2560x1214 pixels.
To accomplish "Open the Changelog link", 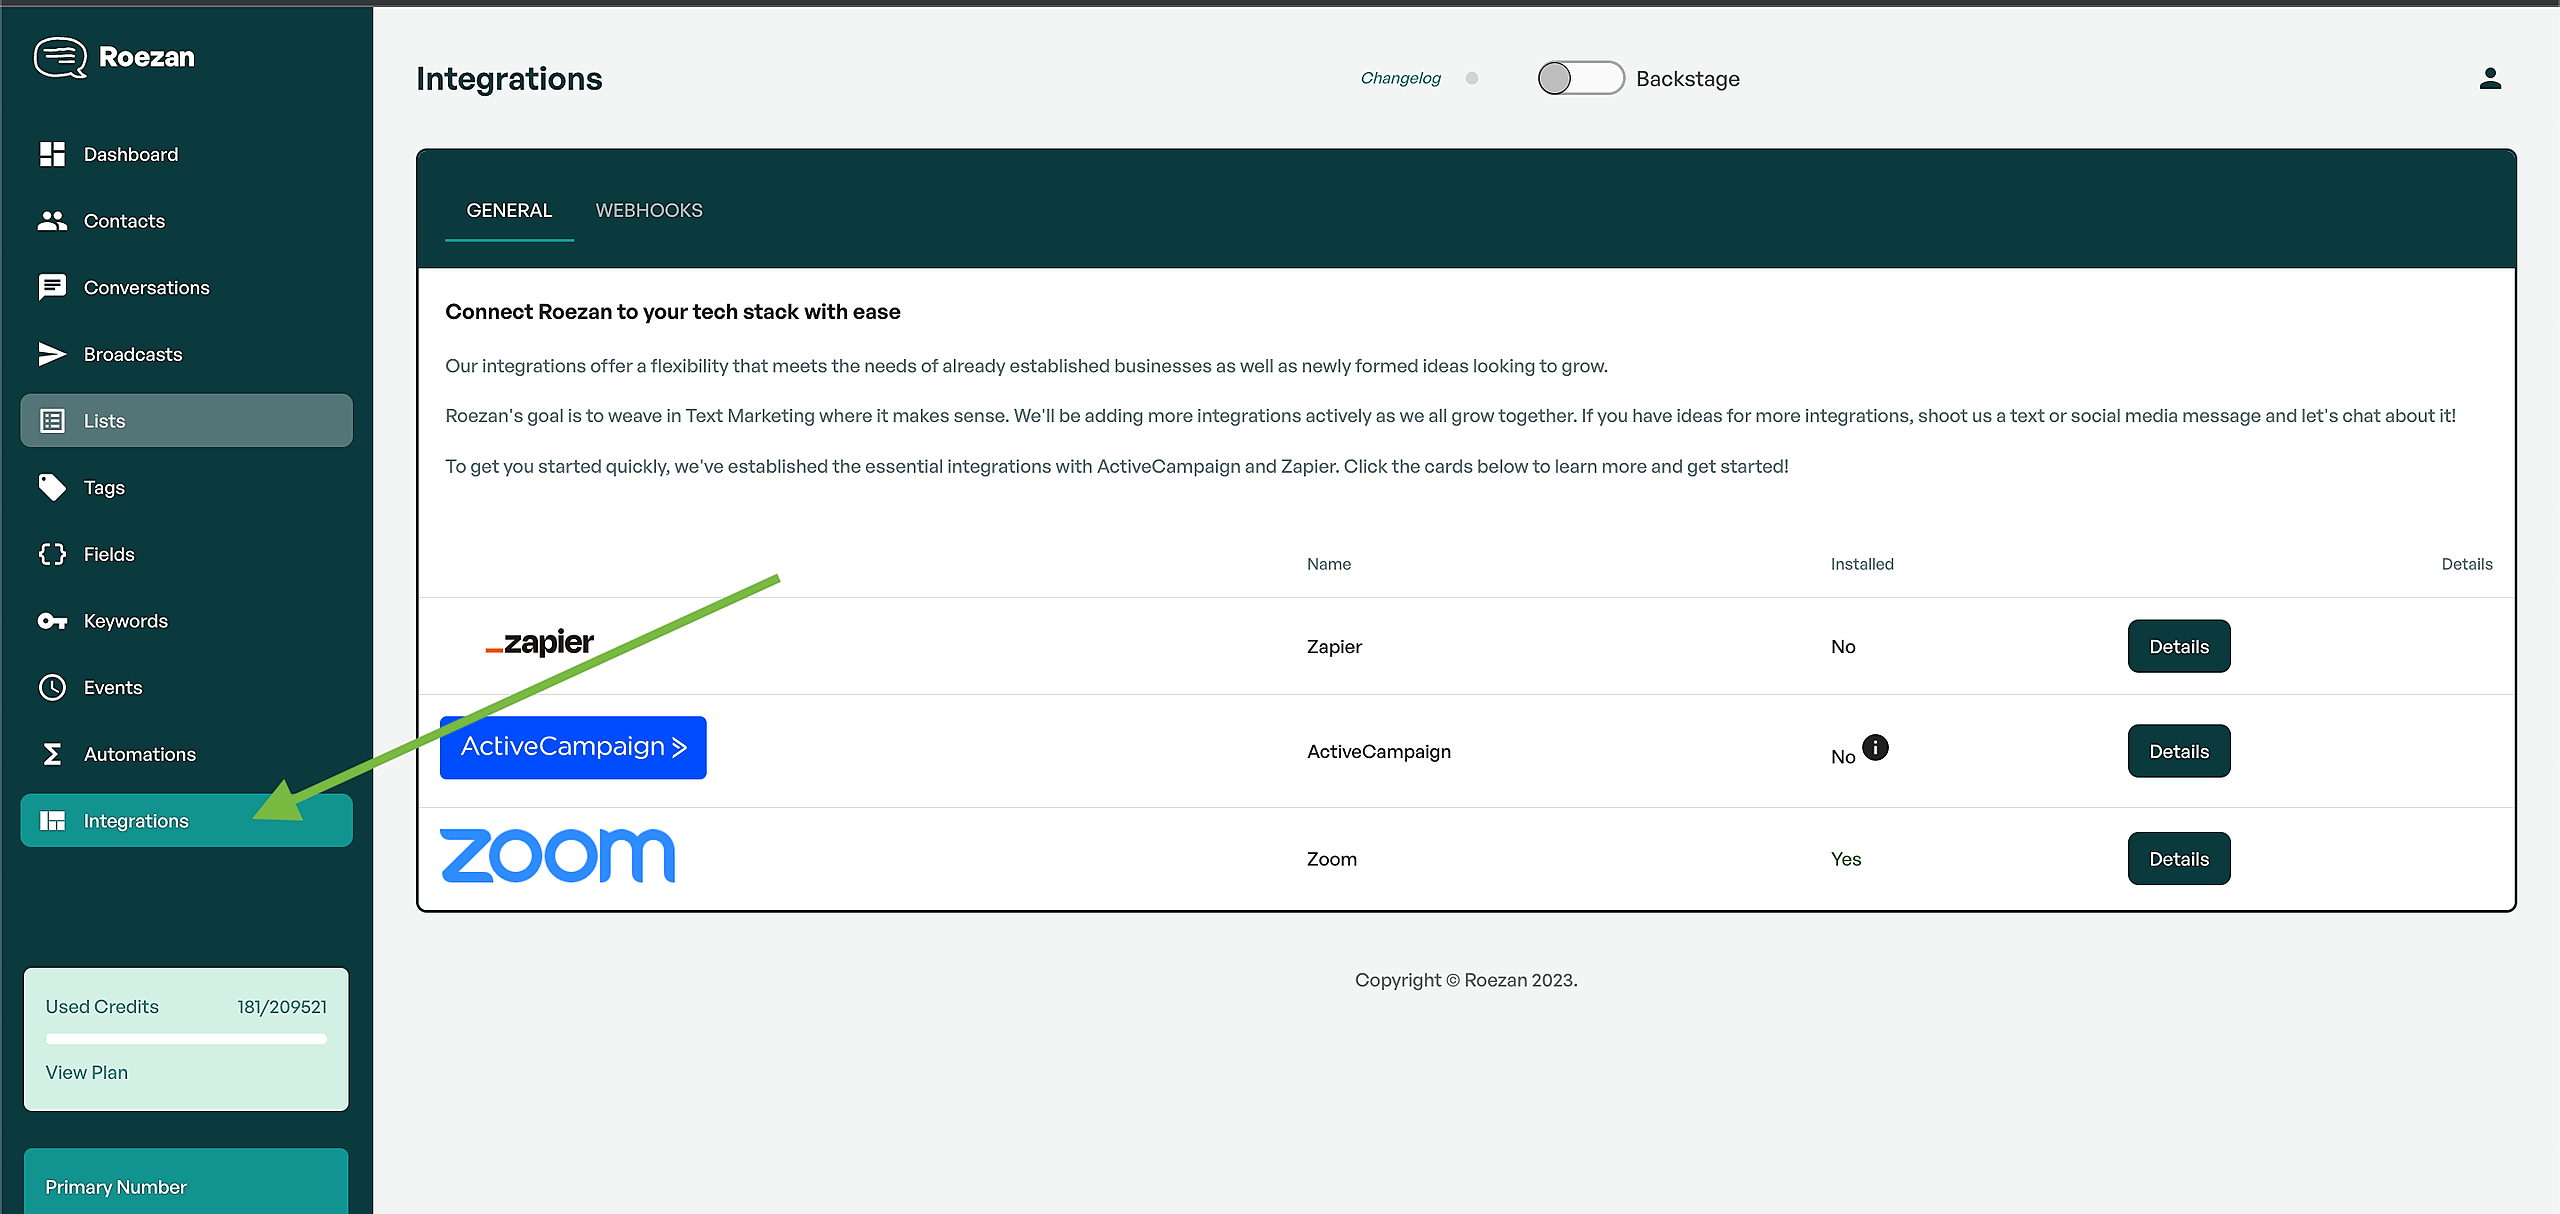I will [1400, 78].
